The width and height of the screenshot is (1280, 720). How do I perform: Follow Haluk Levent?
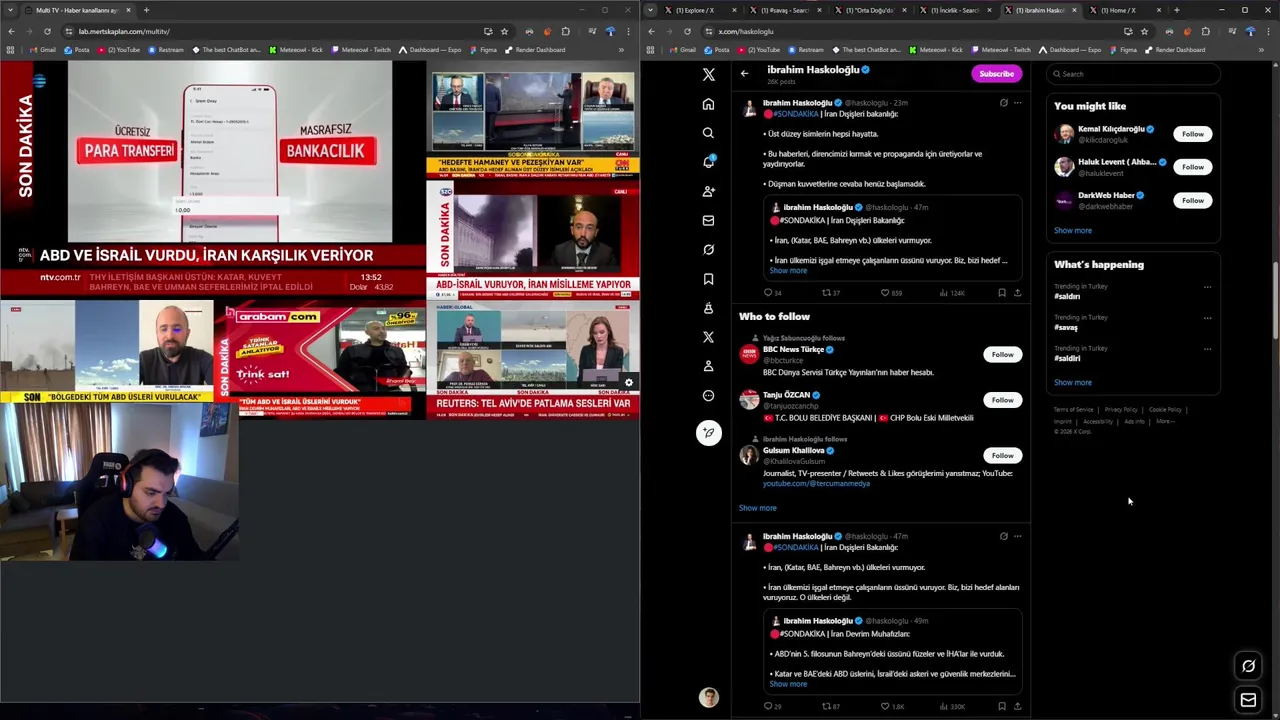[1192, 167]
